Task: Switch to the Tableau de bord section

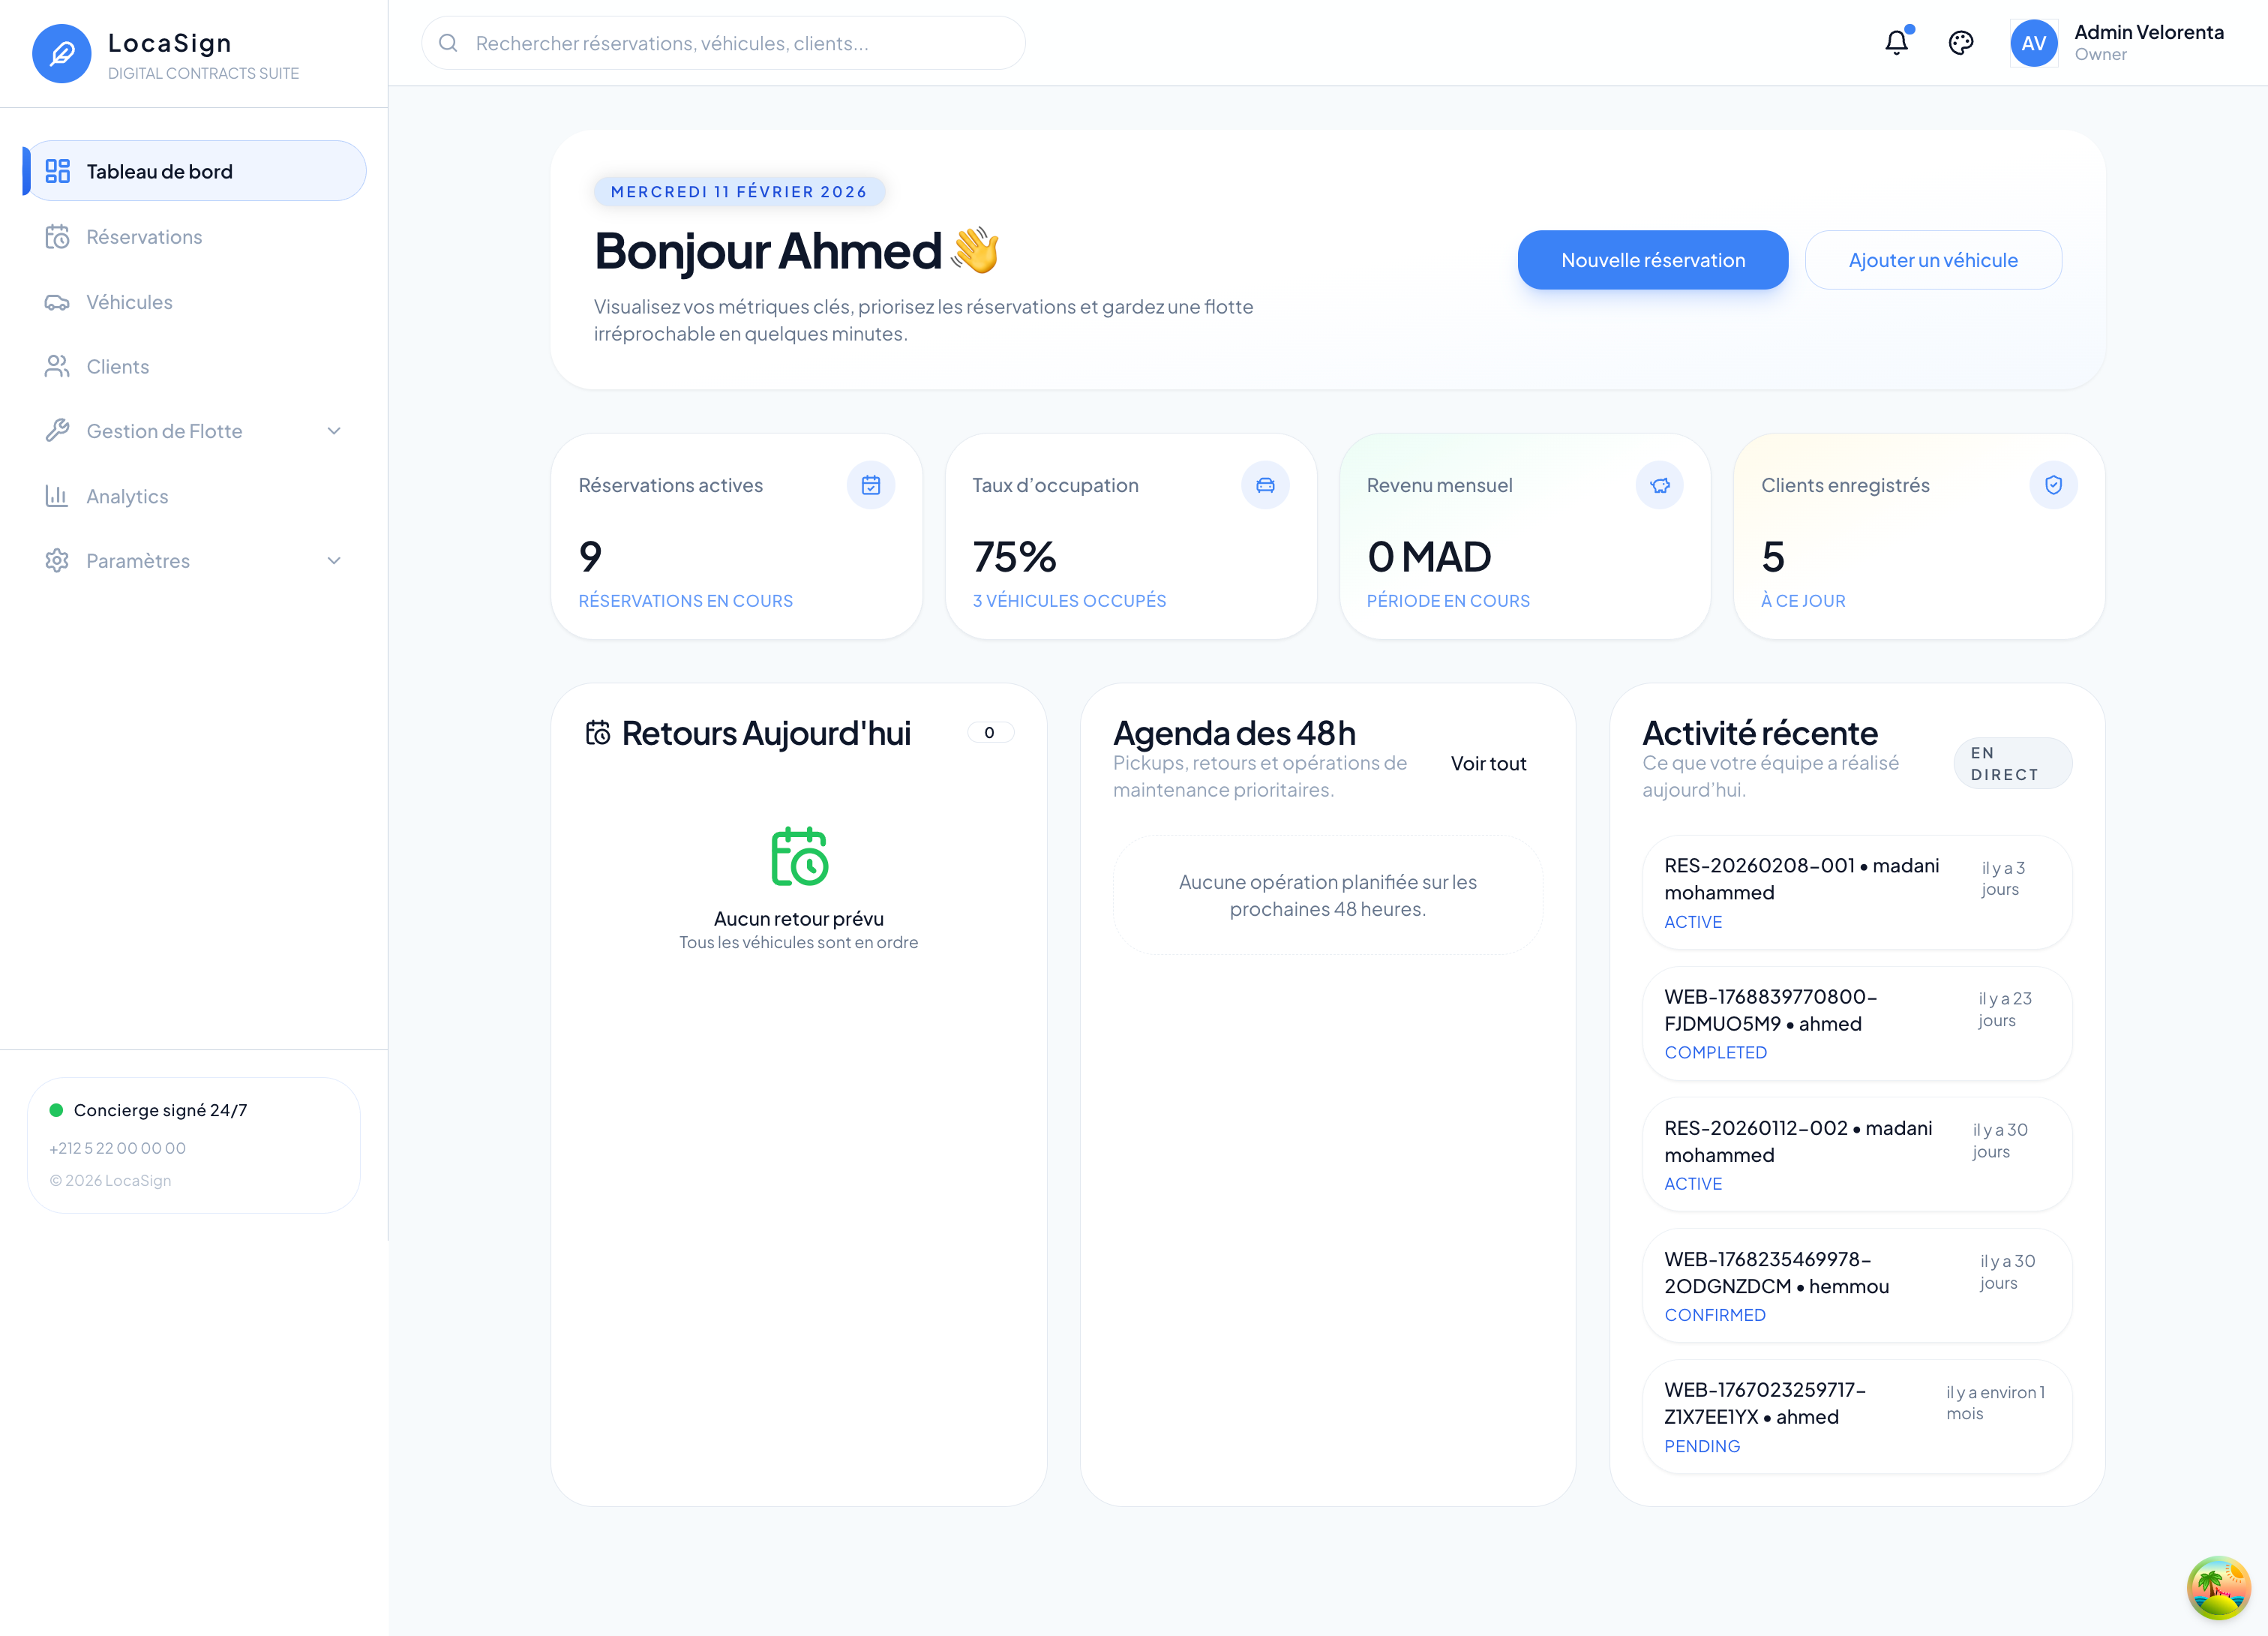Action: pos(160,171)
